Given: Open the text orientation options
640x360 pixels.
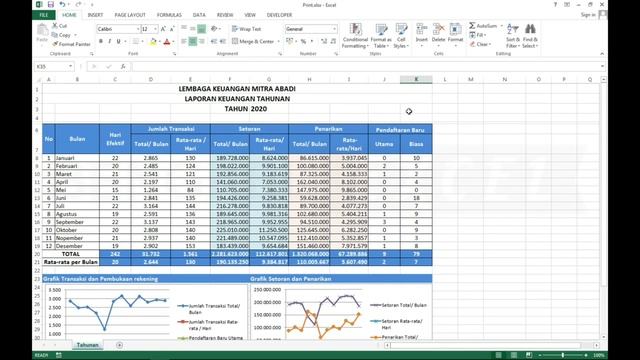Looking at the screenshot, I should [215, 29].
